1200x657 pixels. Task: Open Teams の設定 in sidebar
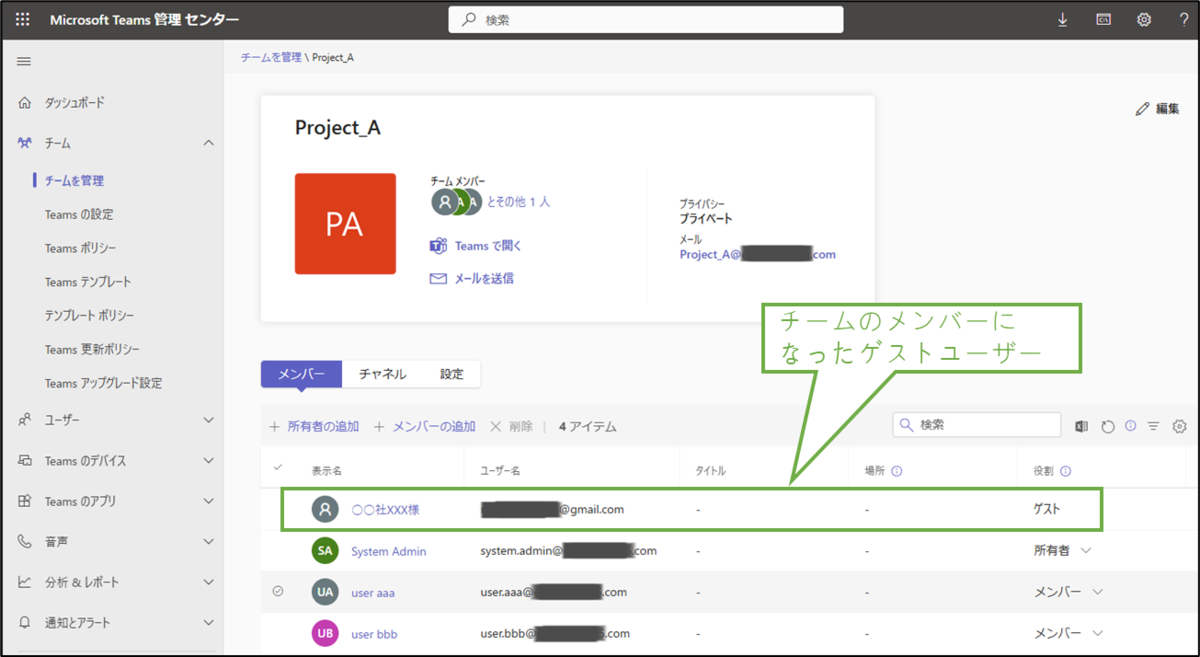coord(79,215)
